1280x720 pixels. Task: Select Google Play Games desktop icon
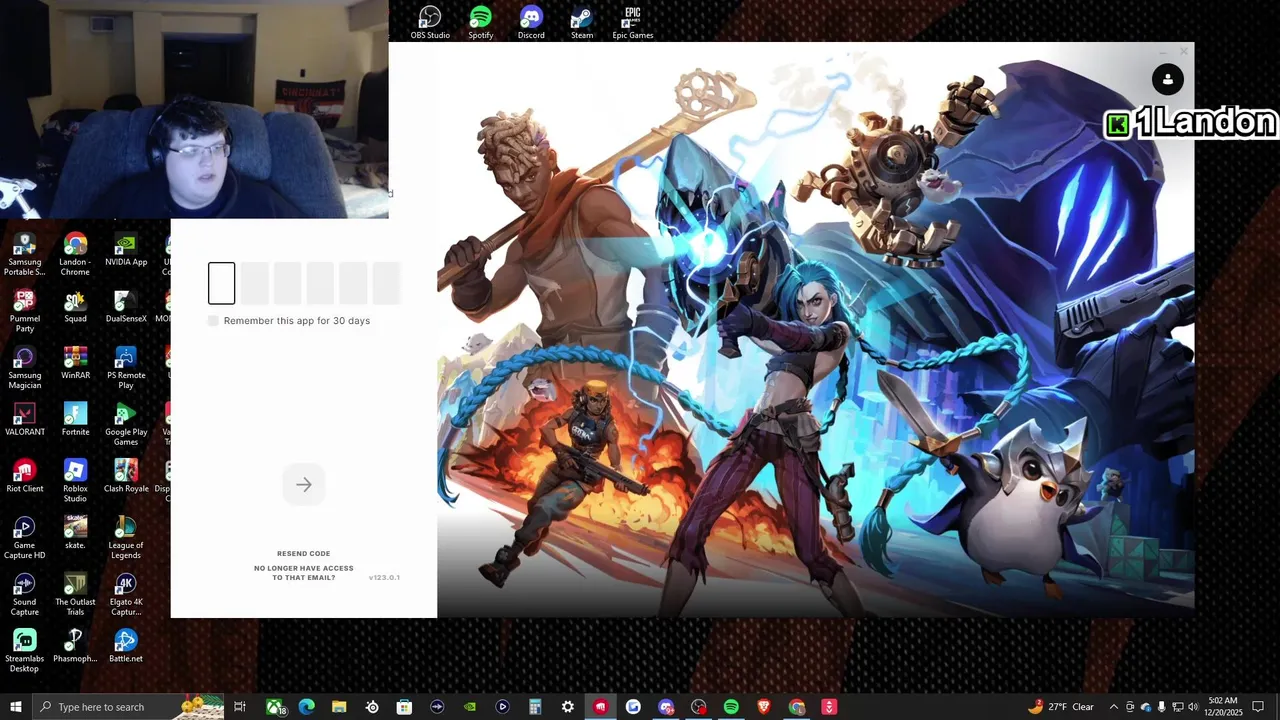pos(126,425)
